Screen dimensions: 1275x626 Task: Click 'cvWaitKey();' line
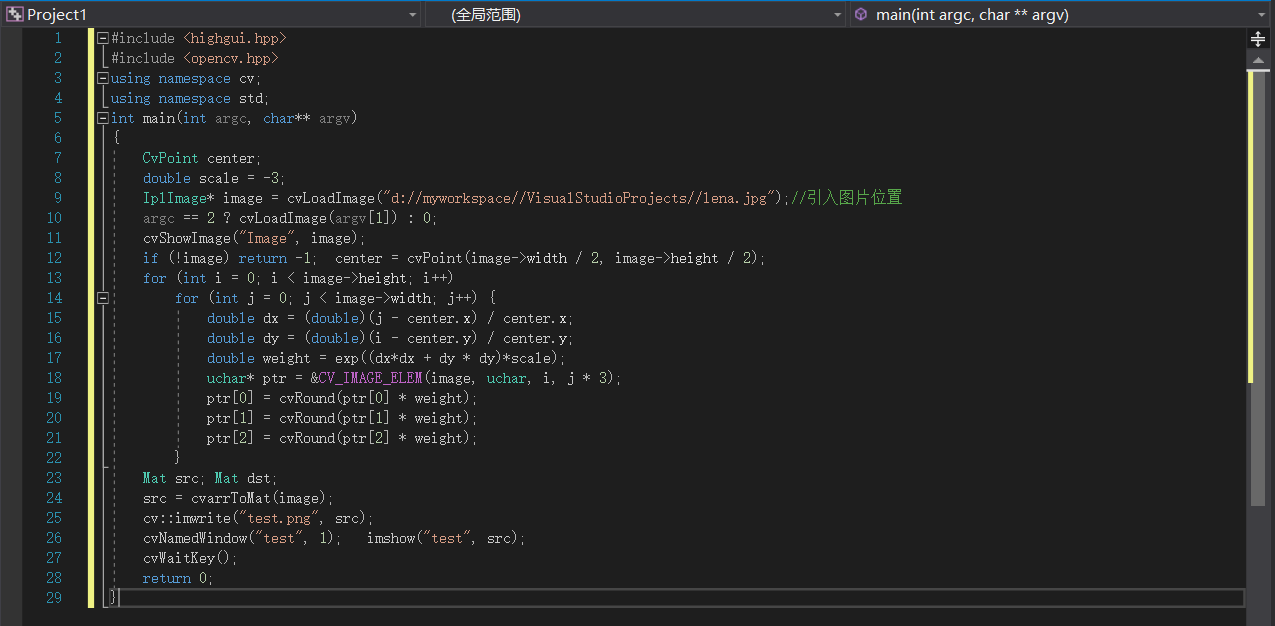tap(190, 558)
